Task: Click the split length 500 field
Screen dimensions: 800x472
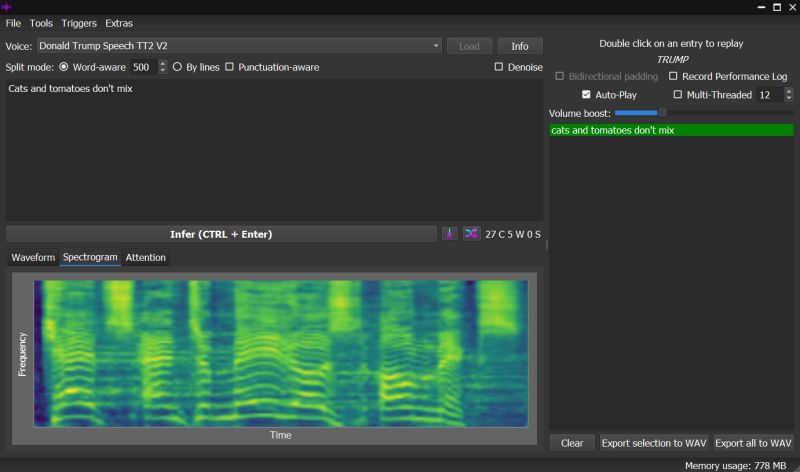Action: (x=143, y=67)
